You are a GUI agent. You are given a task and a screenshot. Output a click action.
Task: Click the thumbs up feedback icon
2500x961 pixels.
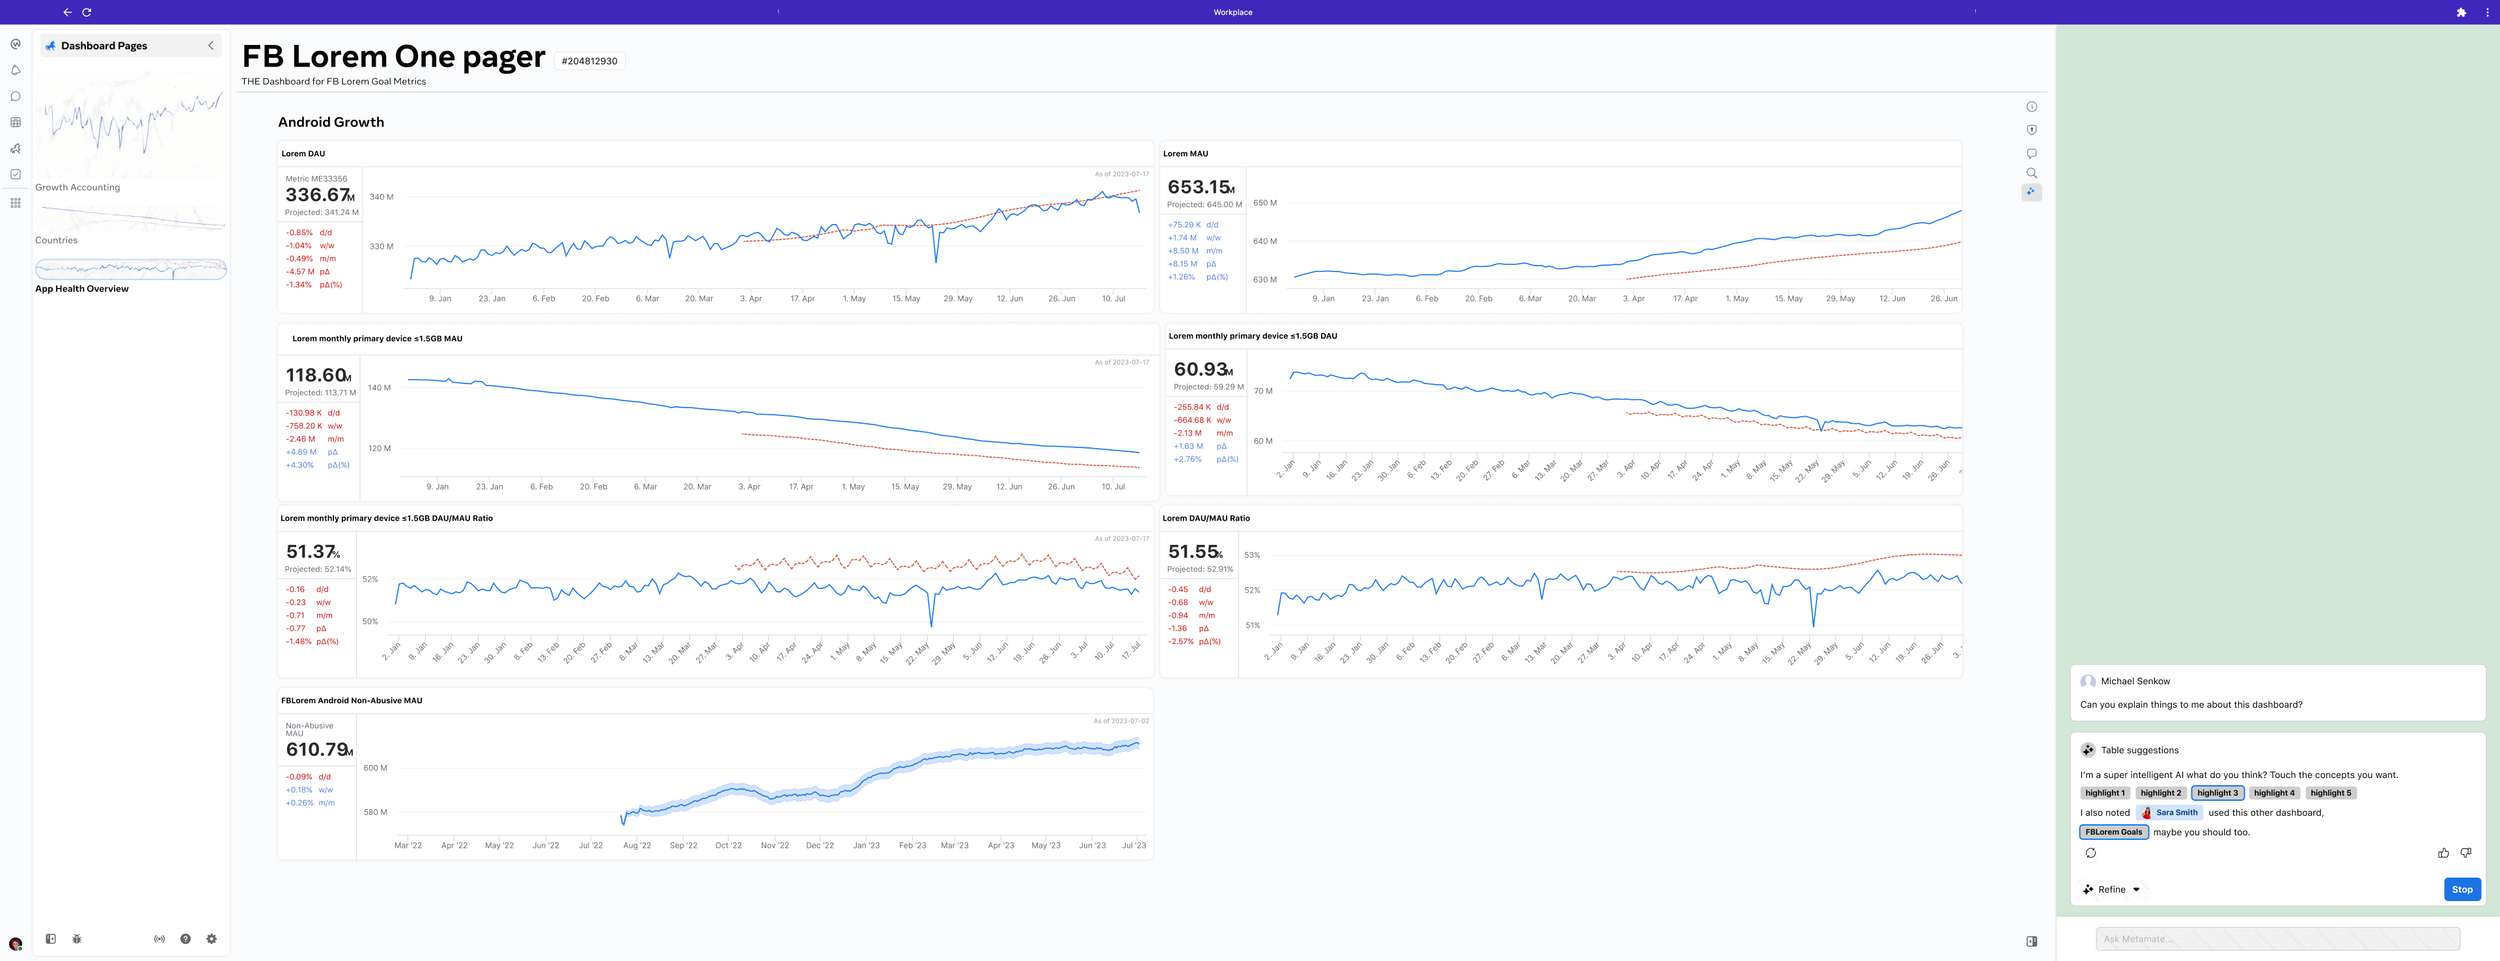tap(2443, 853)
